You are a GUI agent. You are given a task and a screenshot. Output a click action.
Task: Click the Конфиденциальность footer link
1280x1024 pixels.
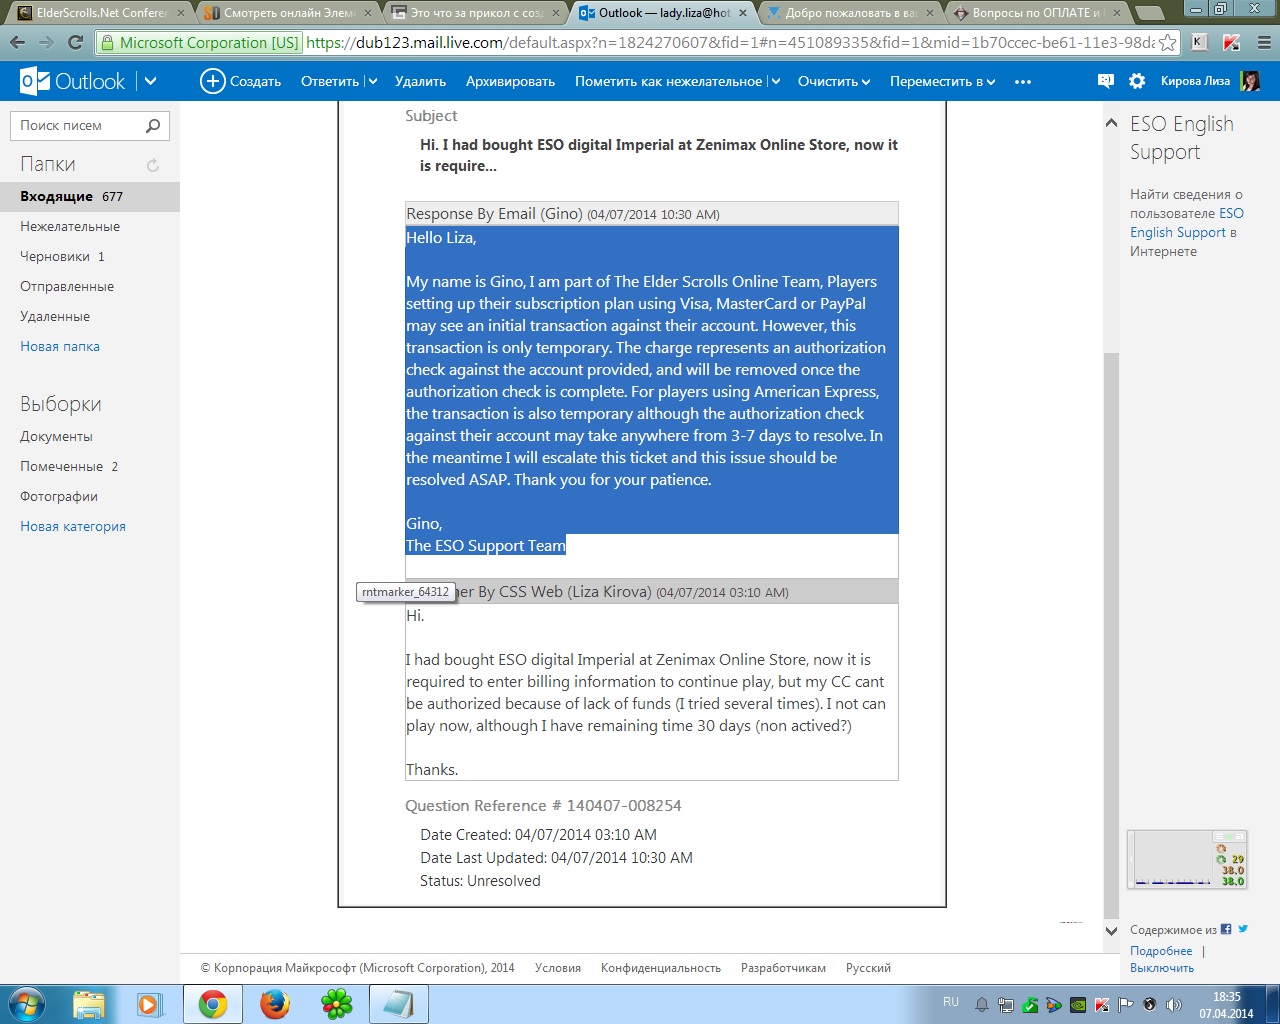point(661,968)
